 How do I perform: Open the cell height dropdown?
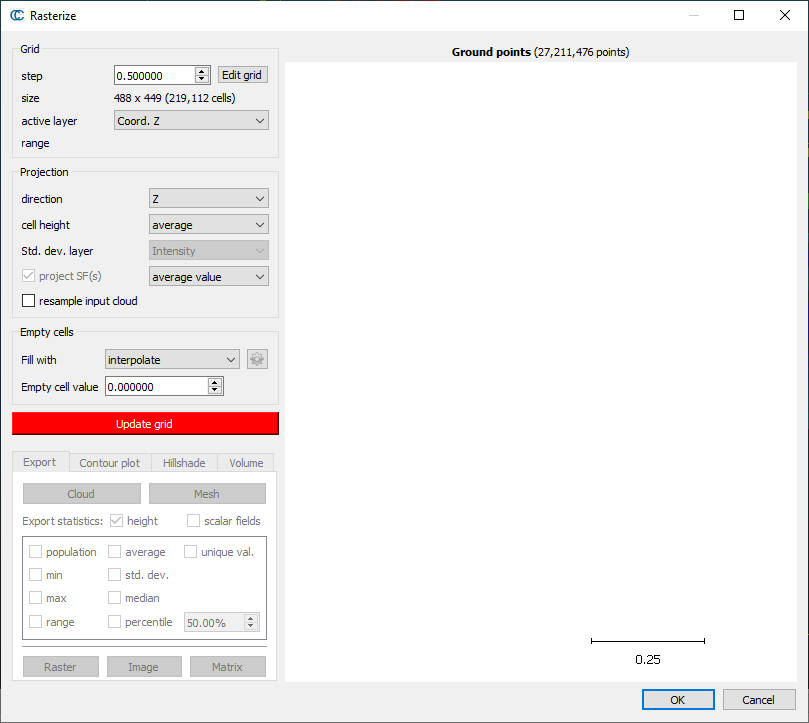tap(208, 225)
